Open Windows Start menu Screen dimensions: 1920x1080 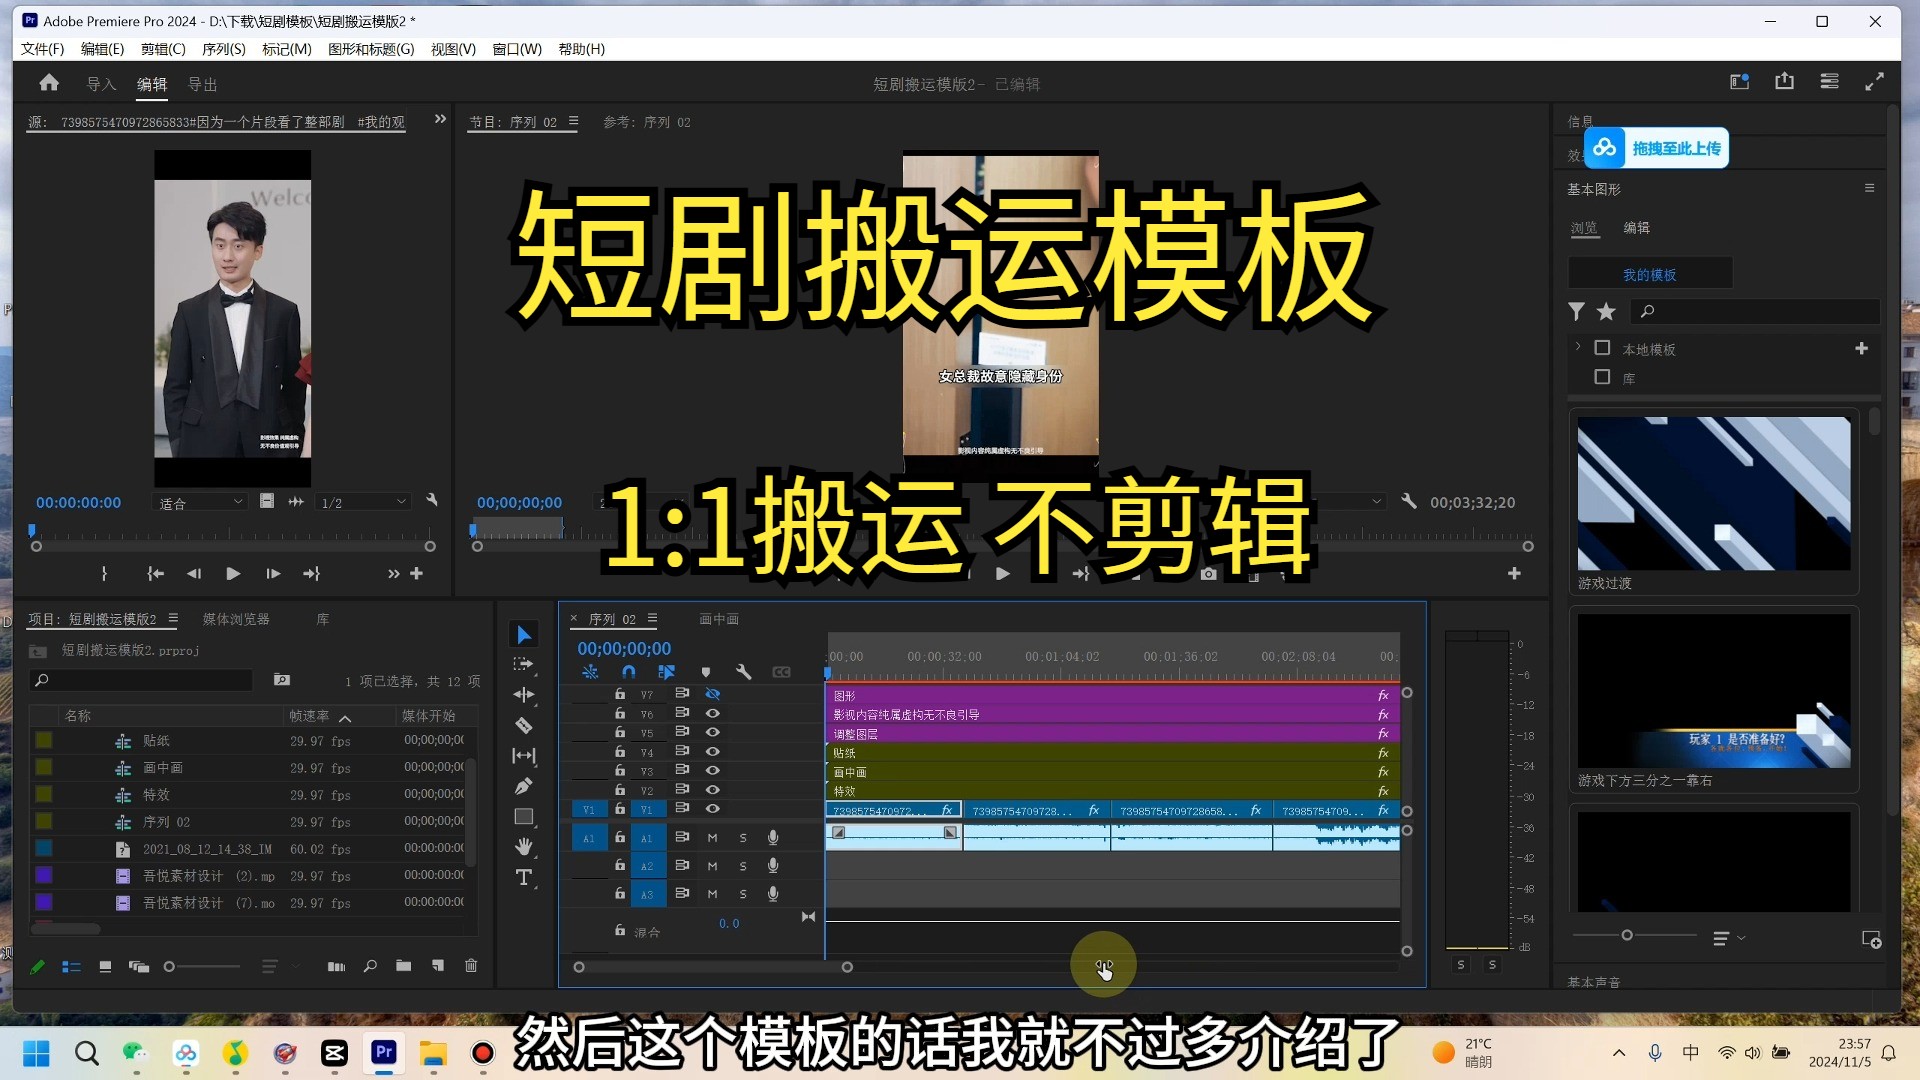[36, 1053]
